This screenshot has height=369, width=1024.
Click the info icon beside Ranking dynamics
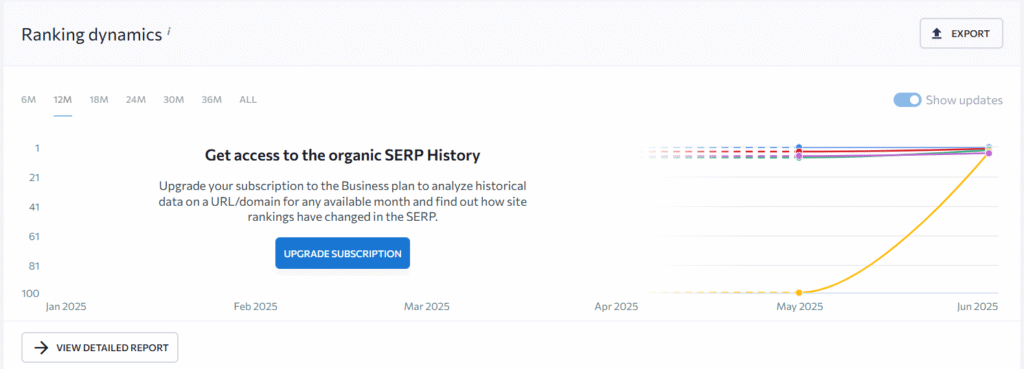coord(168,31)
